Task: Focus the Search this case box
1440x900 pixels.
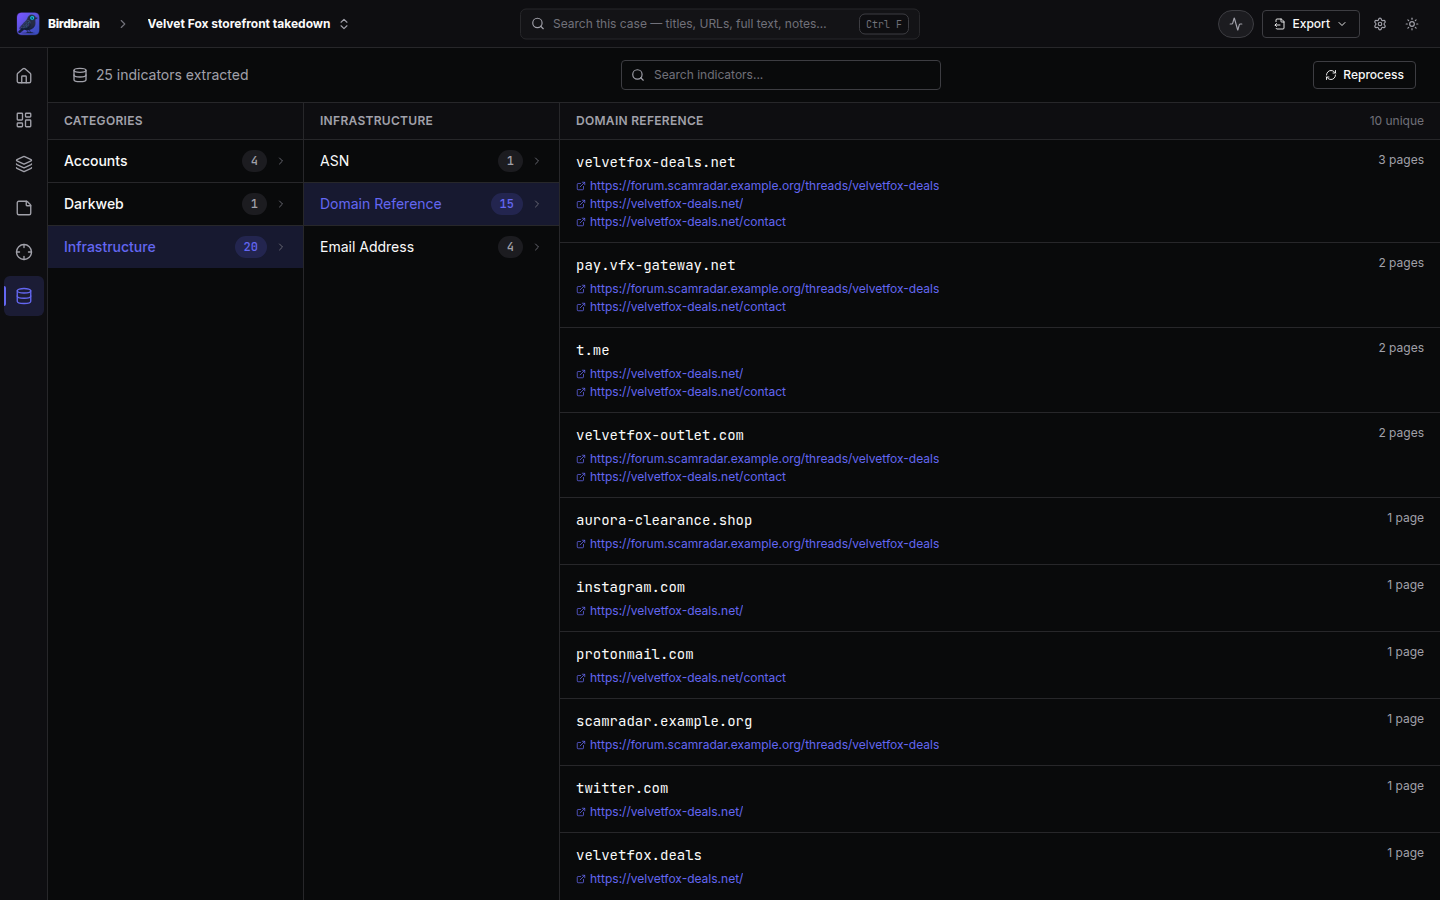Action: [720, 24]
